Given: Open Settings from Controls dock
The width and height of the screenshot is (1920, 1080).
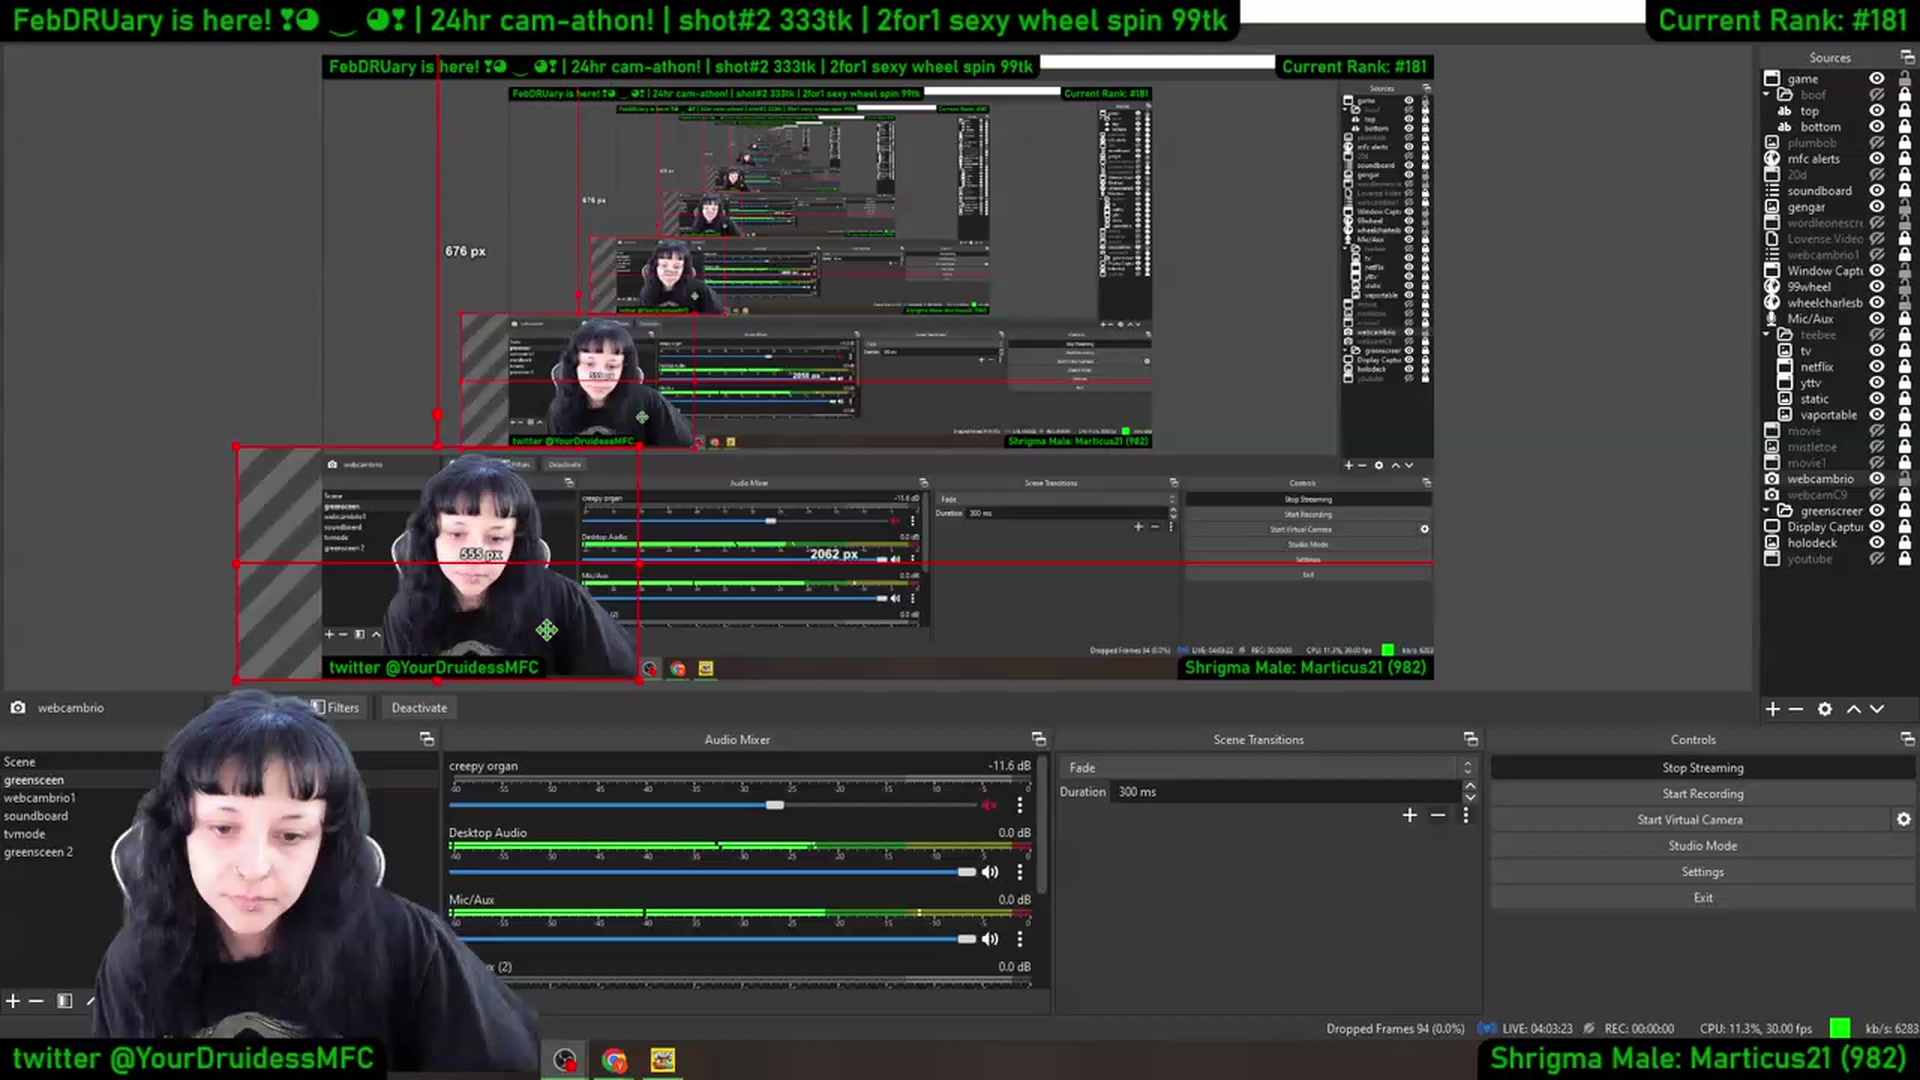Looking at the screenshot, I should (1703, 872).
